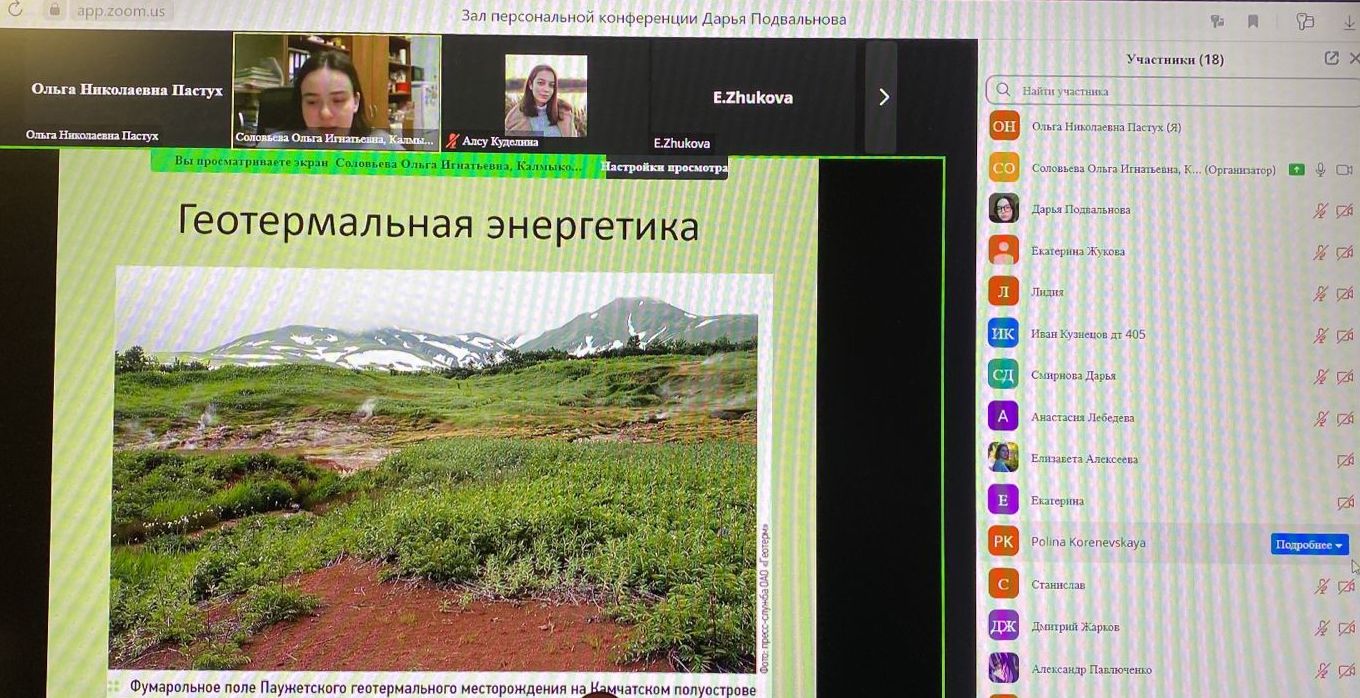The height and width of the screenshot is (698, 1360).
Task: Select the E.Zhukova video tile
Action: [x=752, y=94]
